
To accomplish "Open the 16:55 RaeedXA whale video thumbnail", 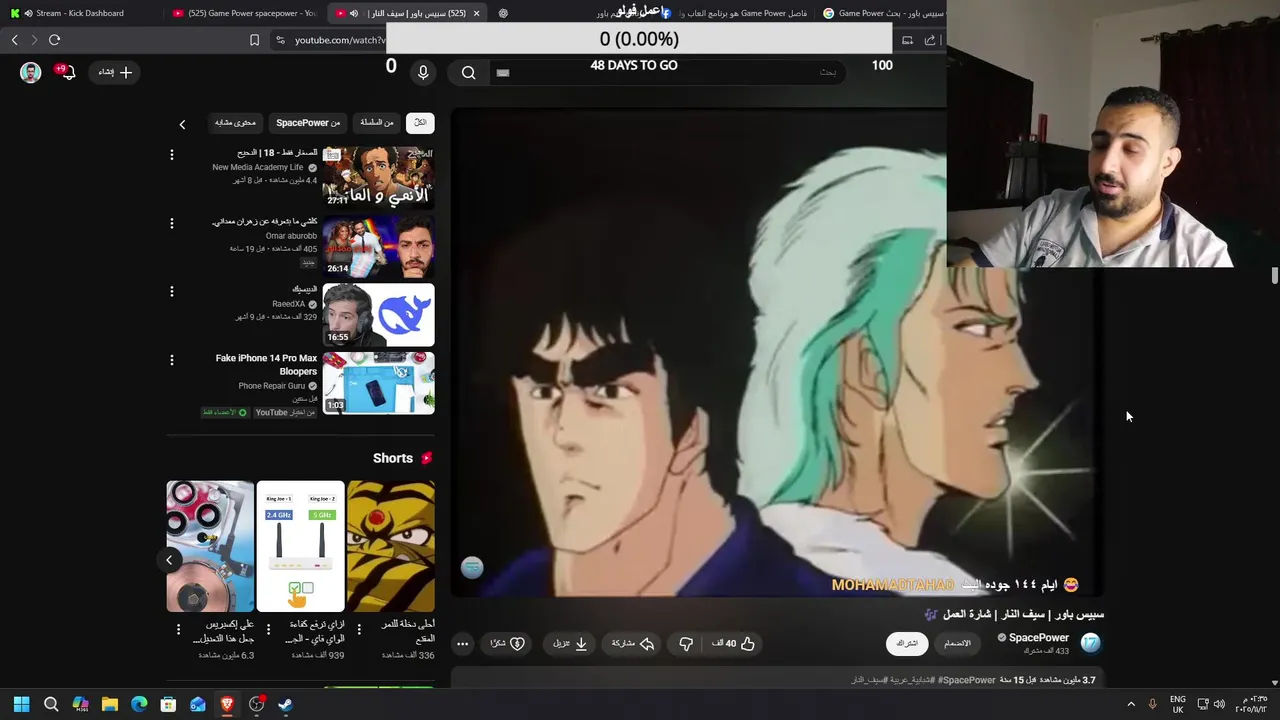I will 378,314.
